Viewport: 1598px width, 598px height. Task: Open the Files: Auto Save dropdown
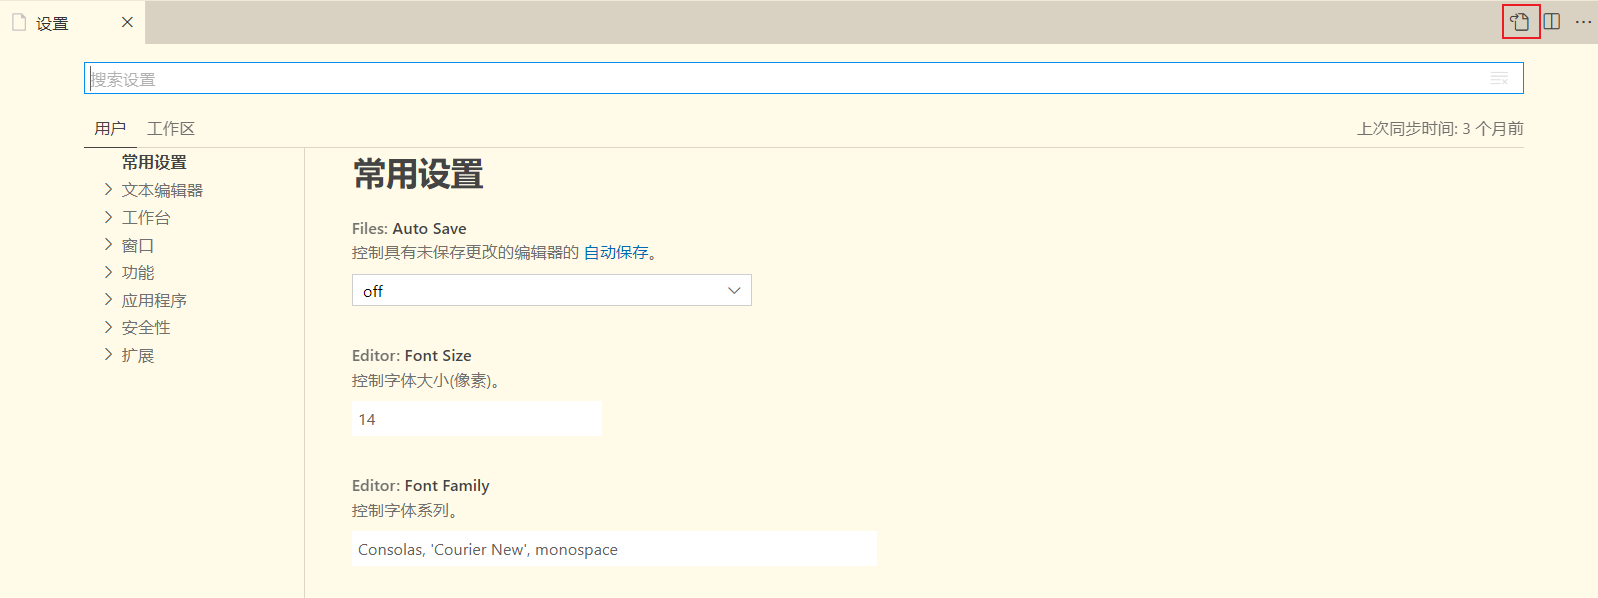(551, 290)
